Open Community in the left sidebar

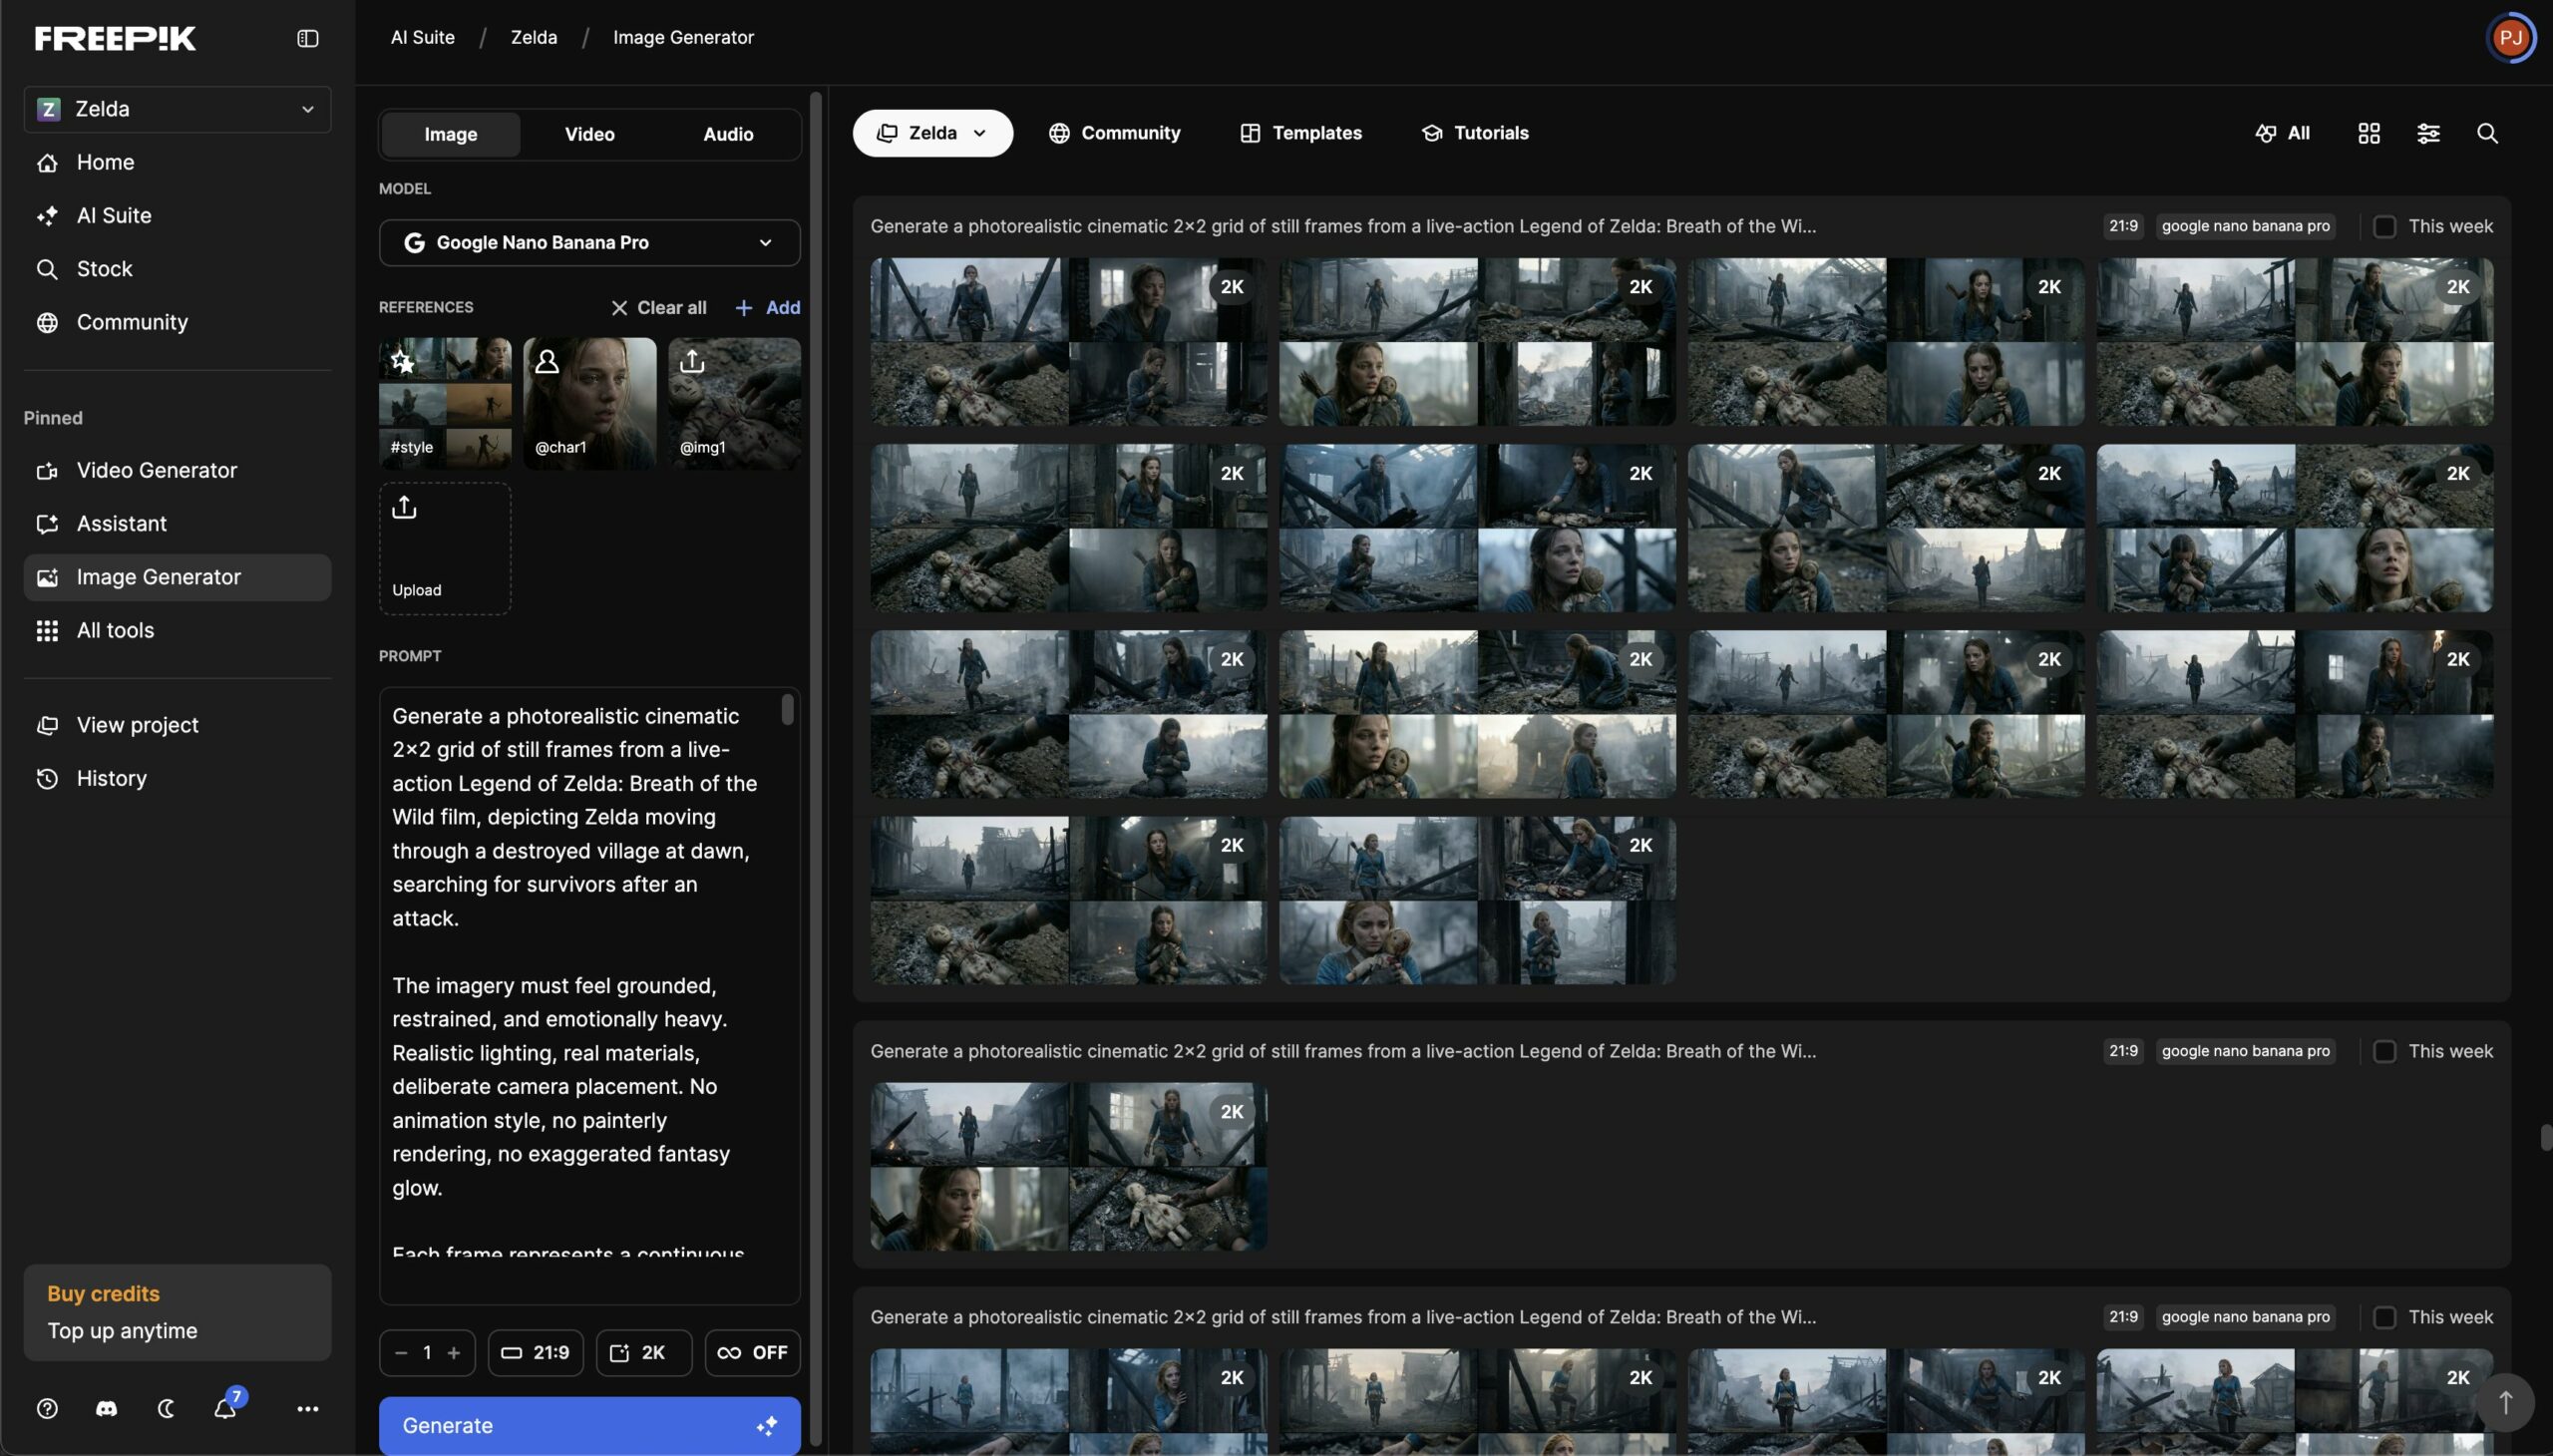point(177,322)
